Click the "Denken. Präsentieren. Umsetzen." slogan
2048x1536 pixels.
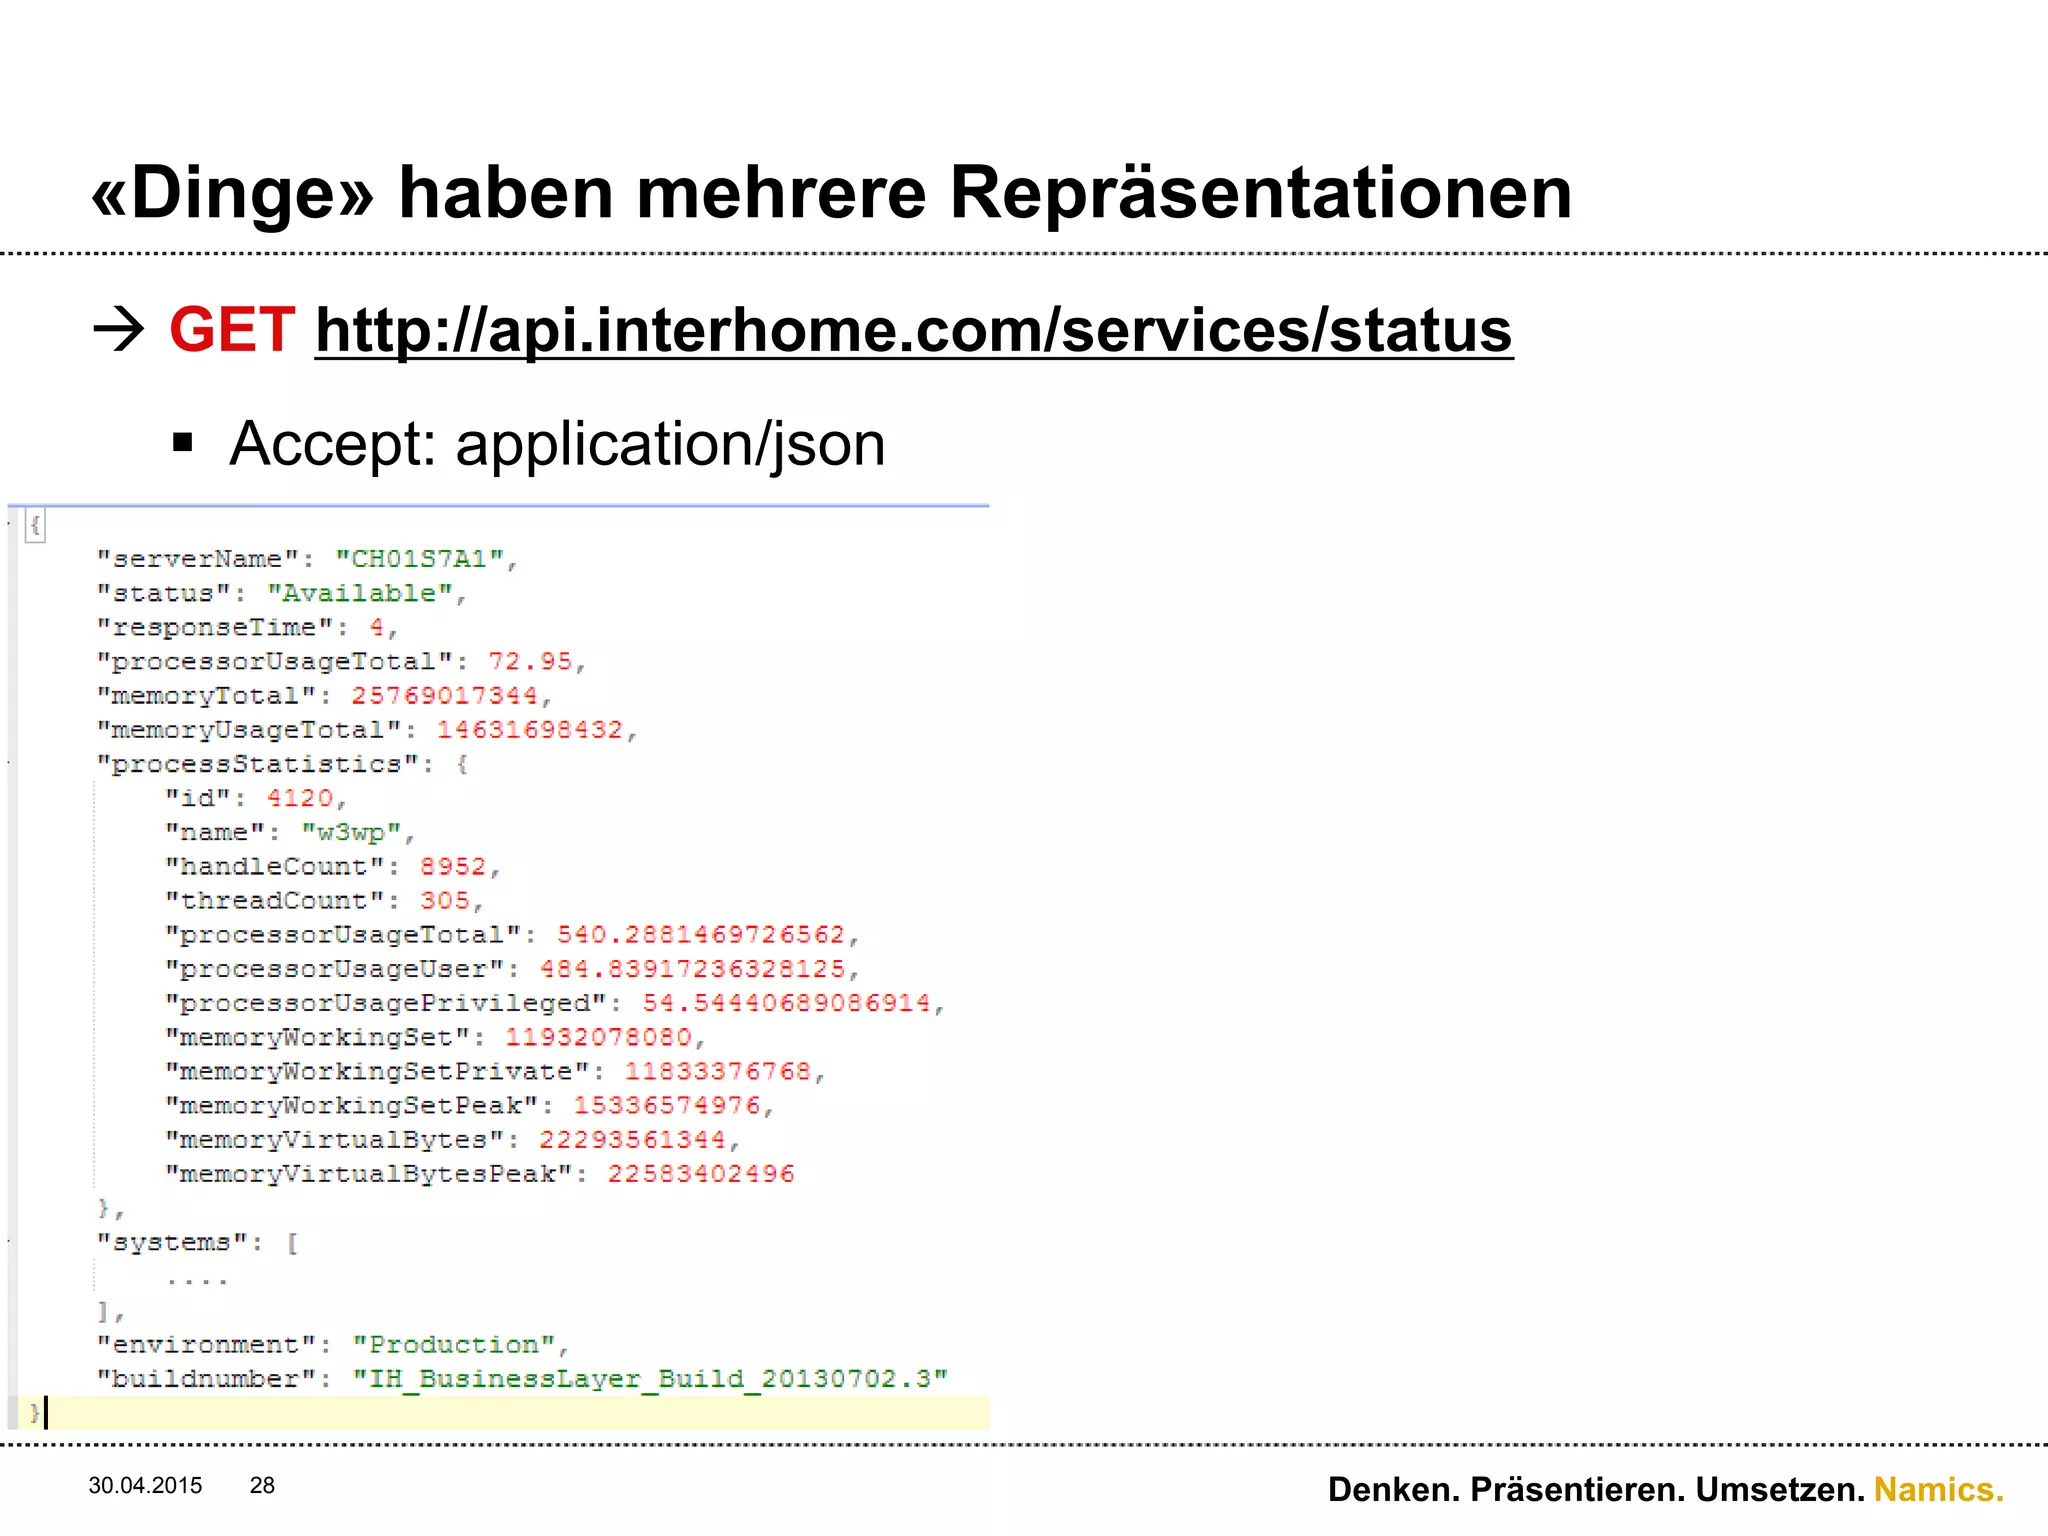click(1596, 1489)
